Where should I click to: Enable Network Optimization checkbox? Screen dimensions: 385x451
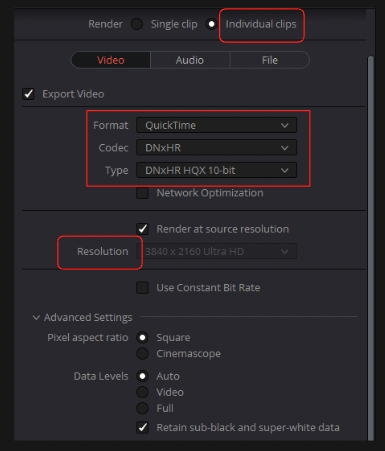coord(142,193)
